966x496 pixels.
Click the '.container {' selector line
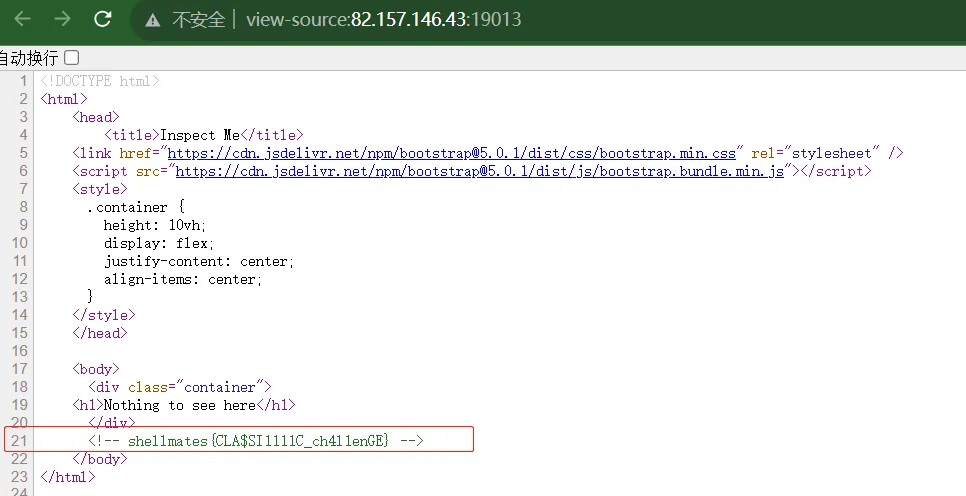tap(136, 207)
